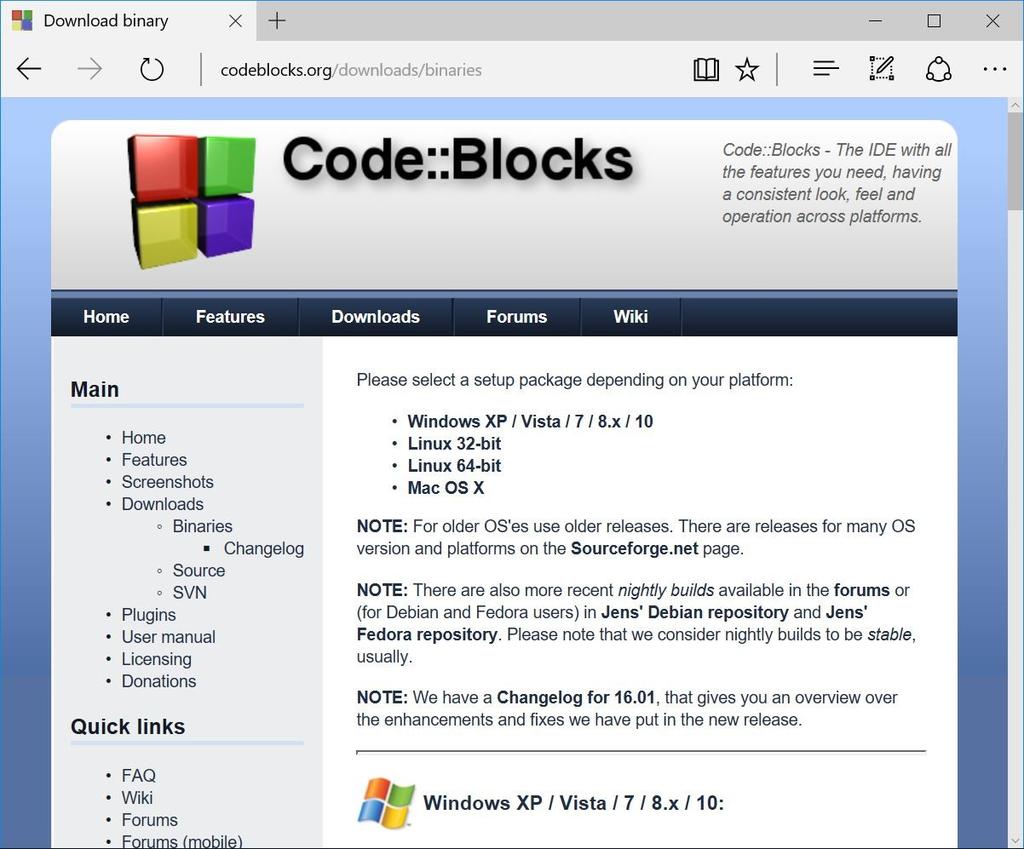Open Licensing sidebar link
The image size is (1024, 849).
tap(157, 660)
